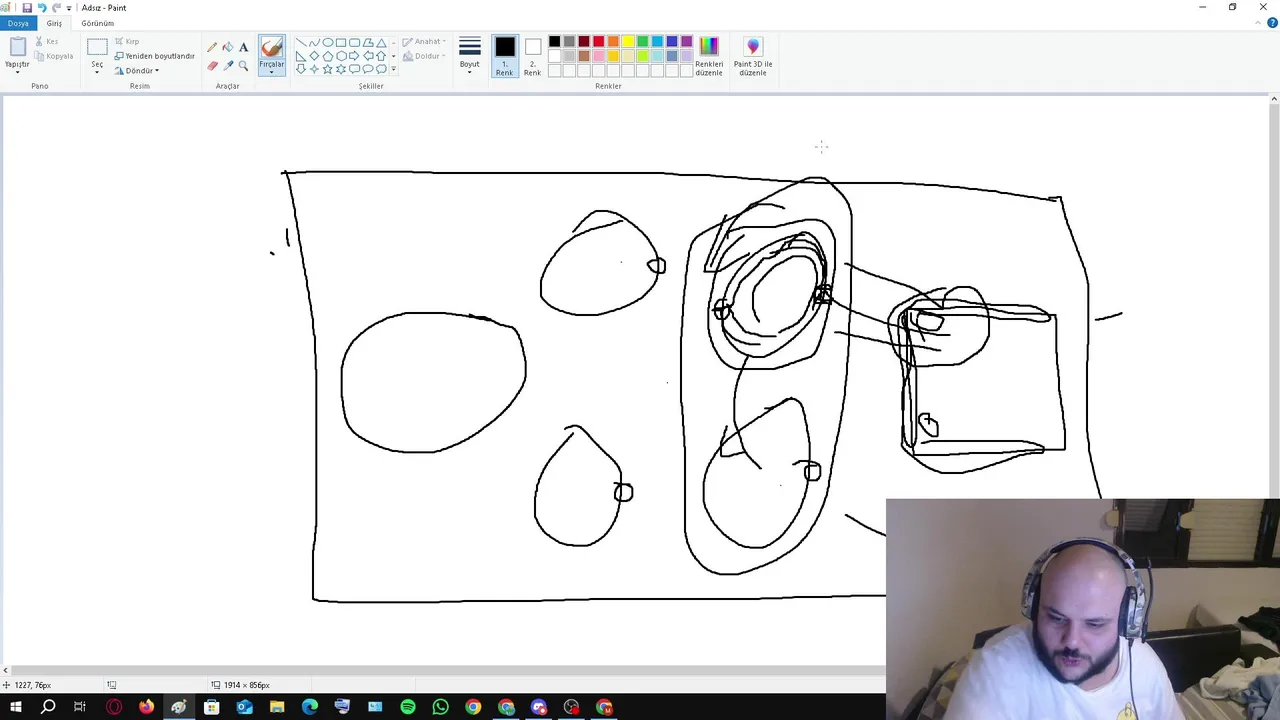1280x720 pixels.
Task: Click the Kes cut button
Action: tap(47, 42)
